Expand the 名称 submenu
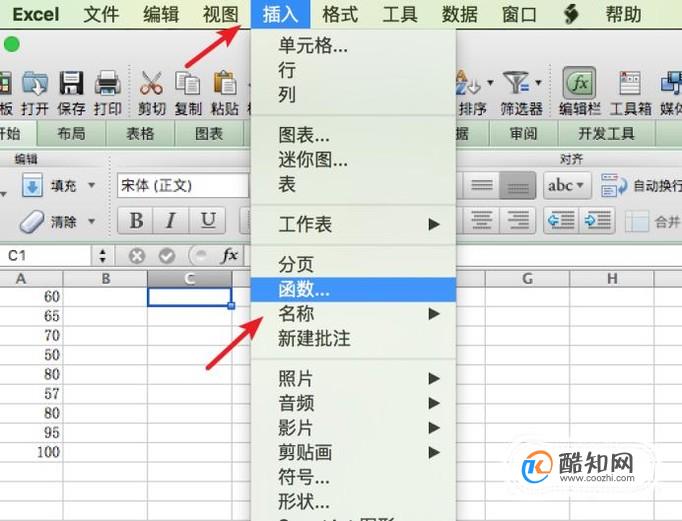 pyautogui.click(x=353, y=314)
